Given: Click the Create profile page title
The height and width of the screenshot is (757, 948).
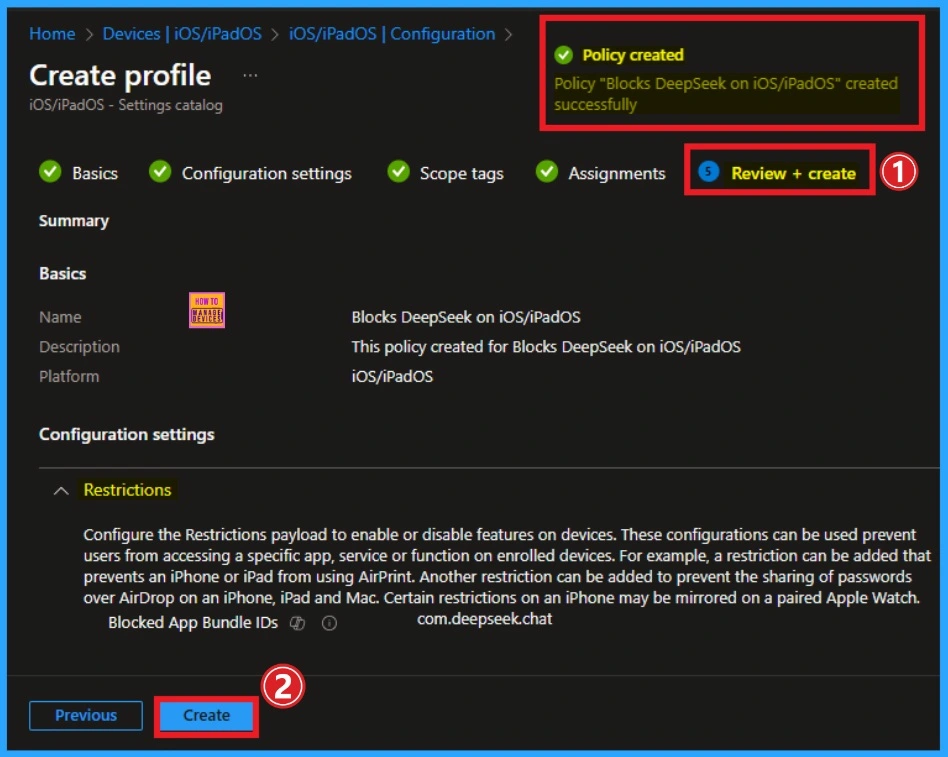Looking at the screenshot, I should pos(120,76).
